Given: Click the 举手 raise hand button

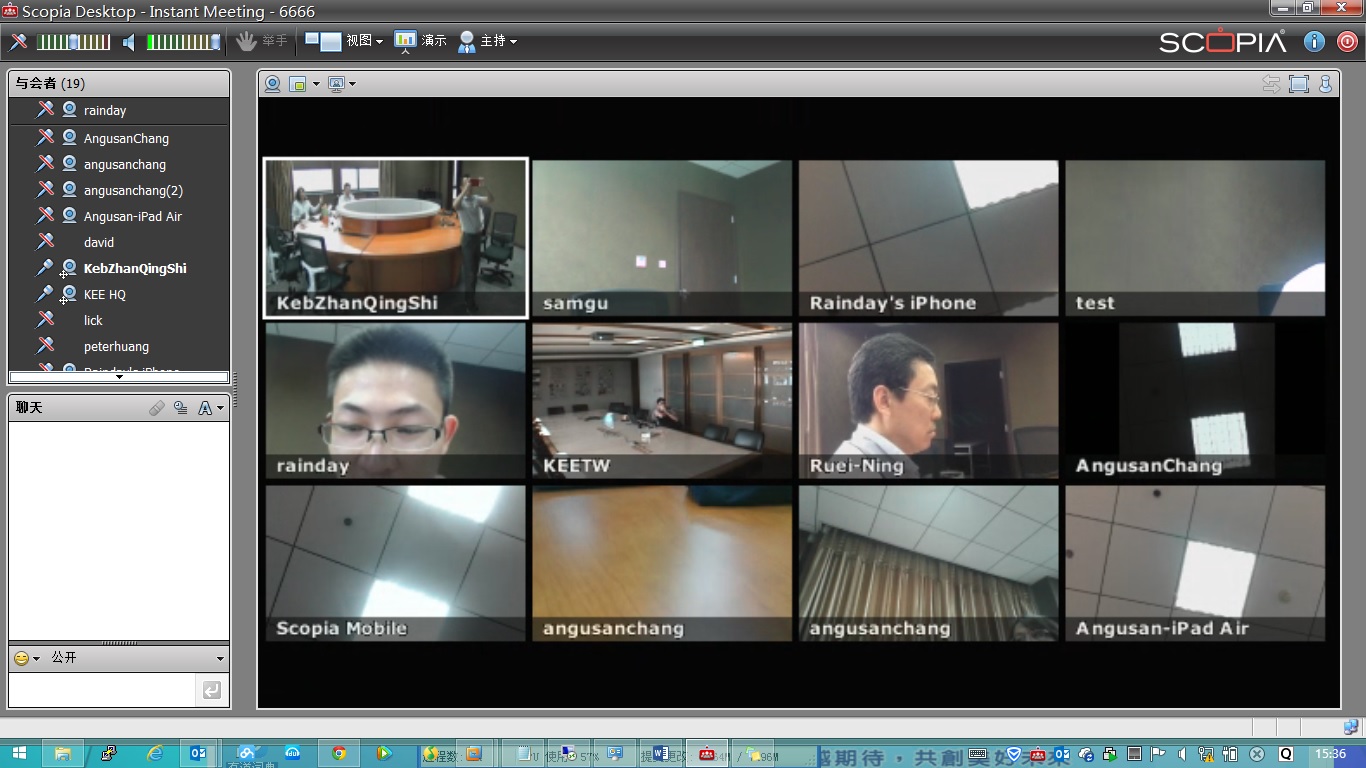Looking at the screenshot, I should click(261, 41).
